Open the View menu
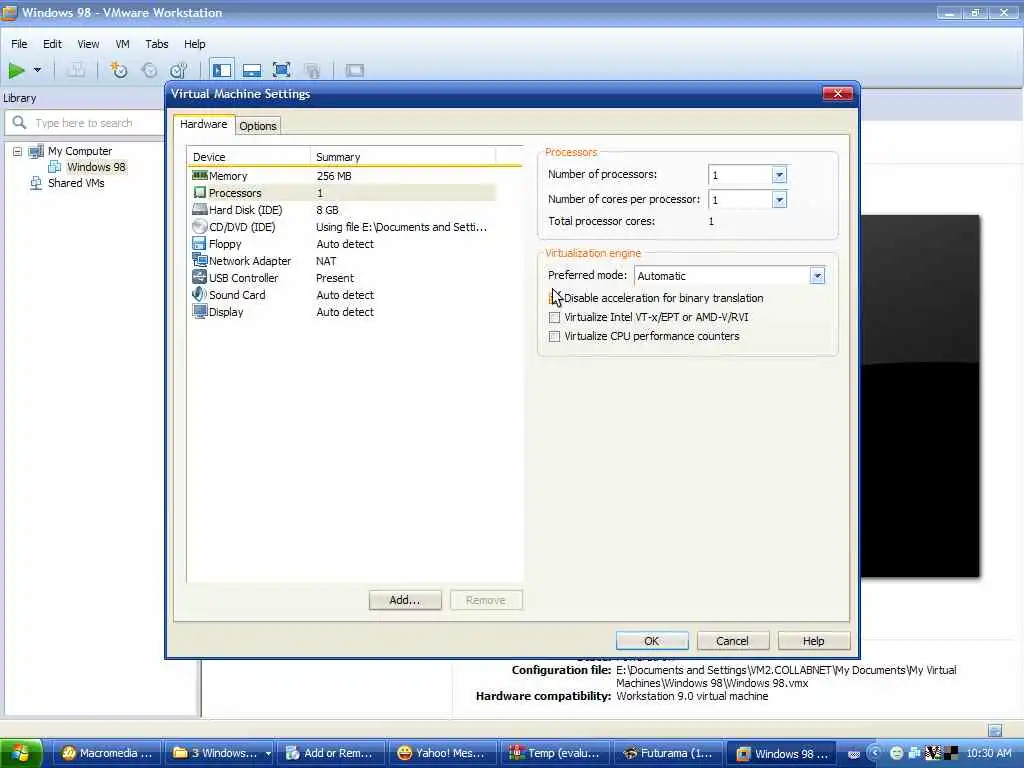Viewport: 1024px width, 768px height. (88, 44)
